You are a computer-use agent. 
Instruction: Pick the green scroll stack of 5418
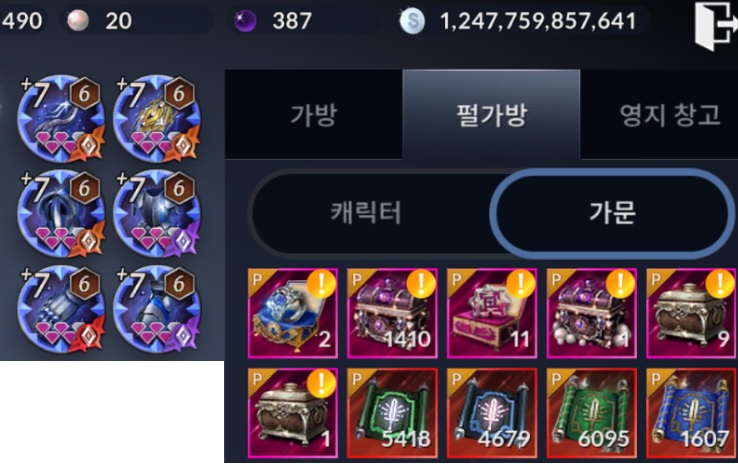393,413
